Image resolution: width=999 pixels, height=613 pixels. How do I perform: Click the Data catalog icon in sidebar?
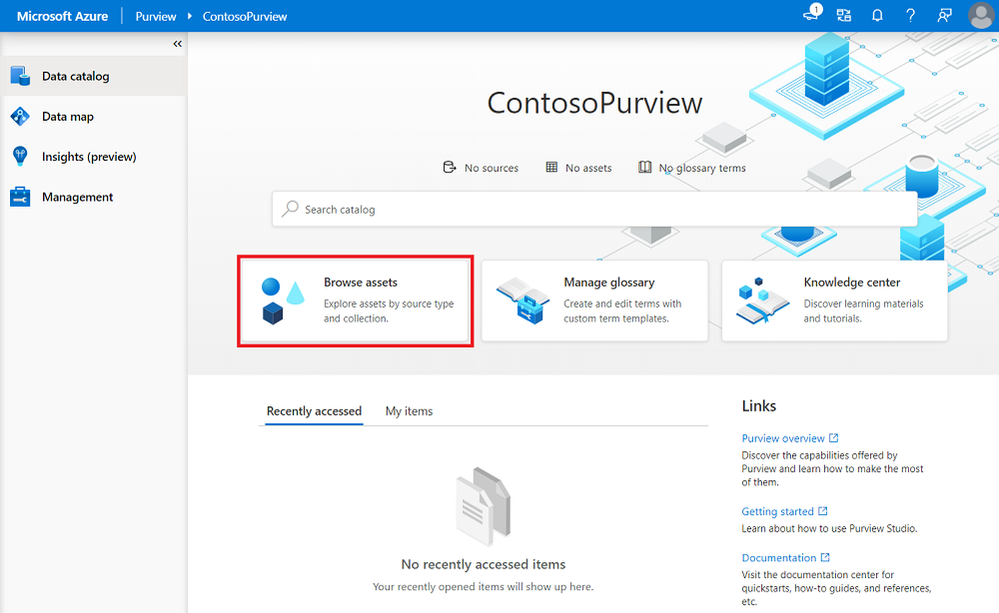20,76
